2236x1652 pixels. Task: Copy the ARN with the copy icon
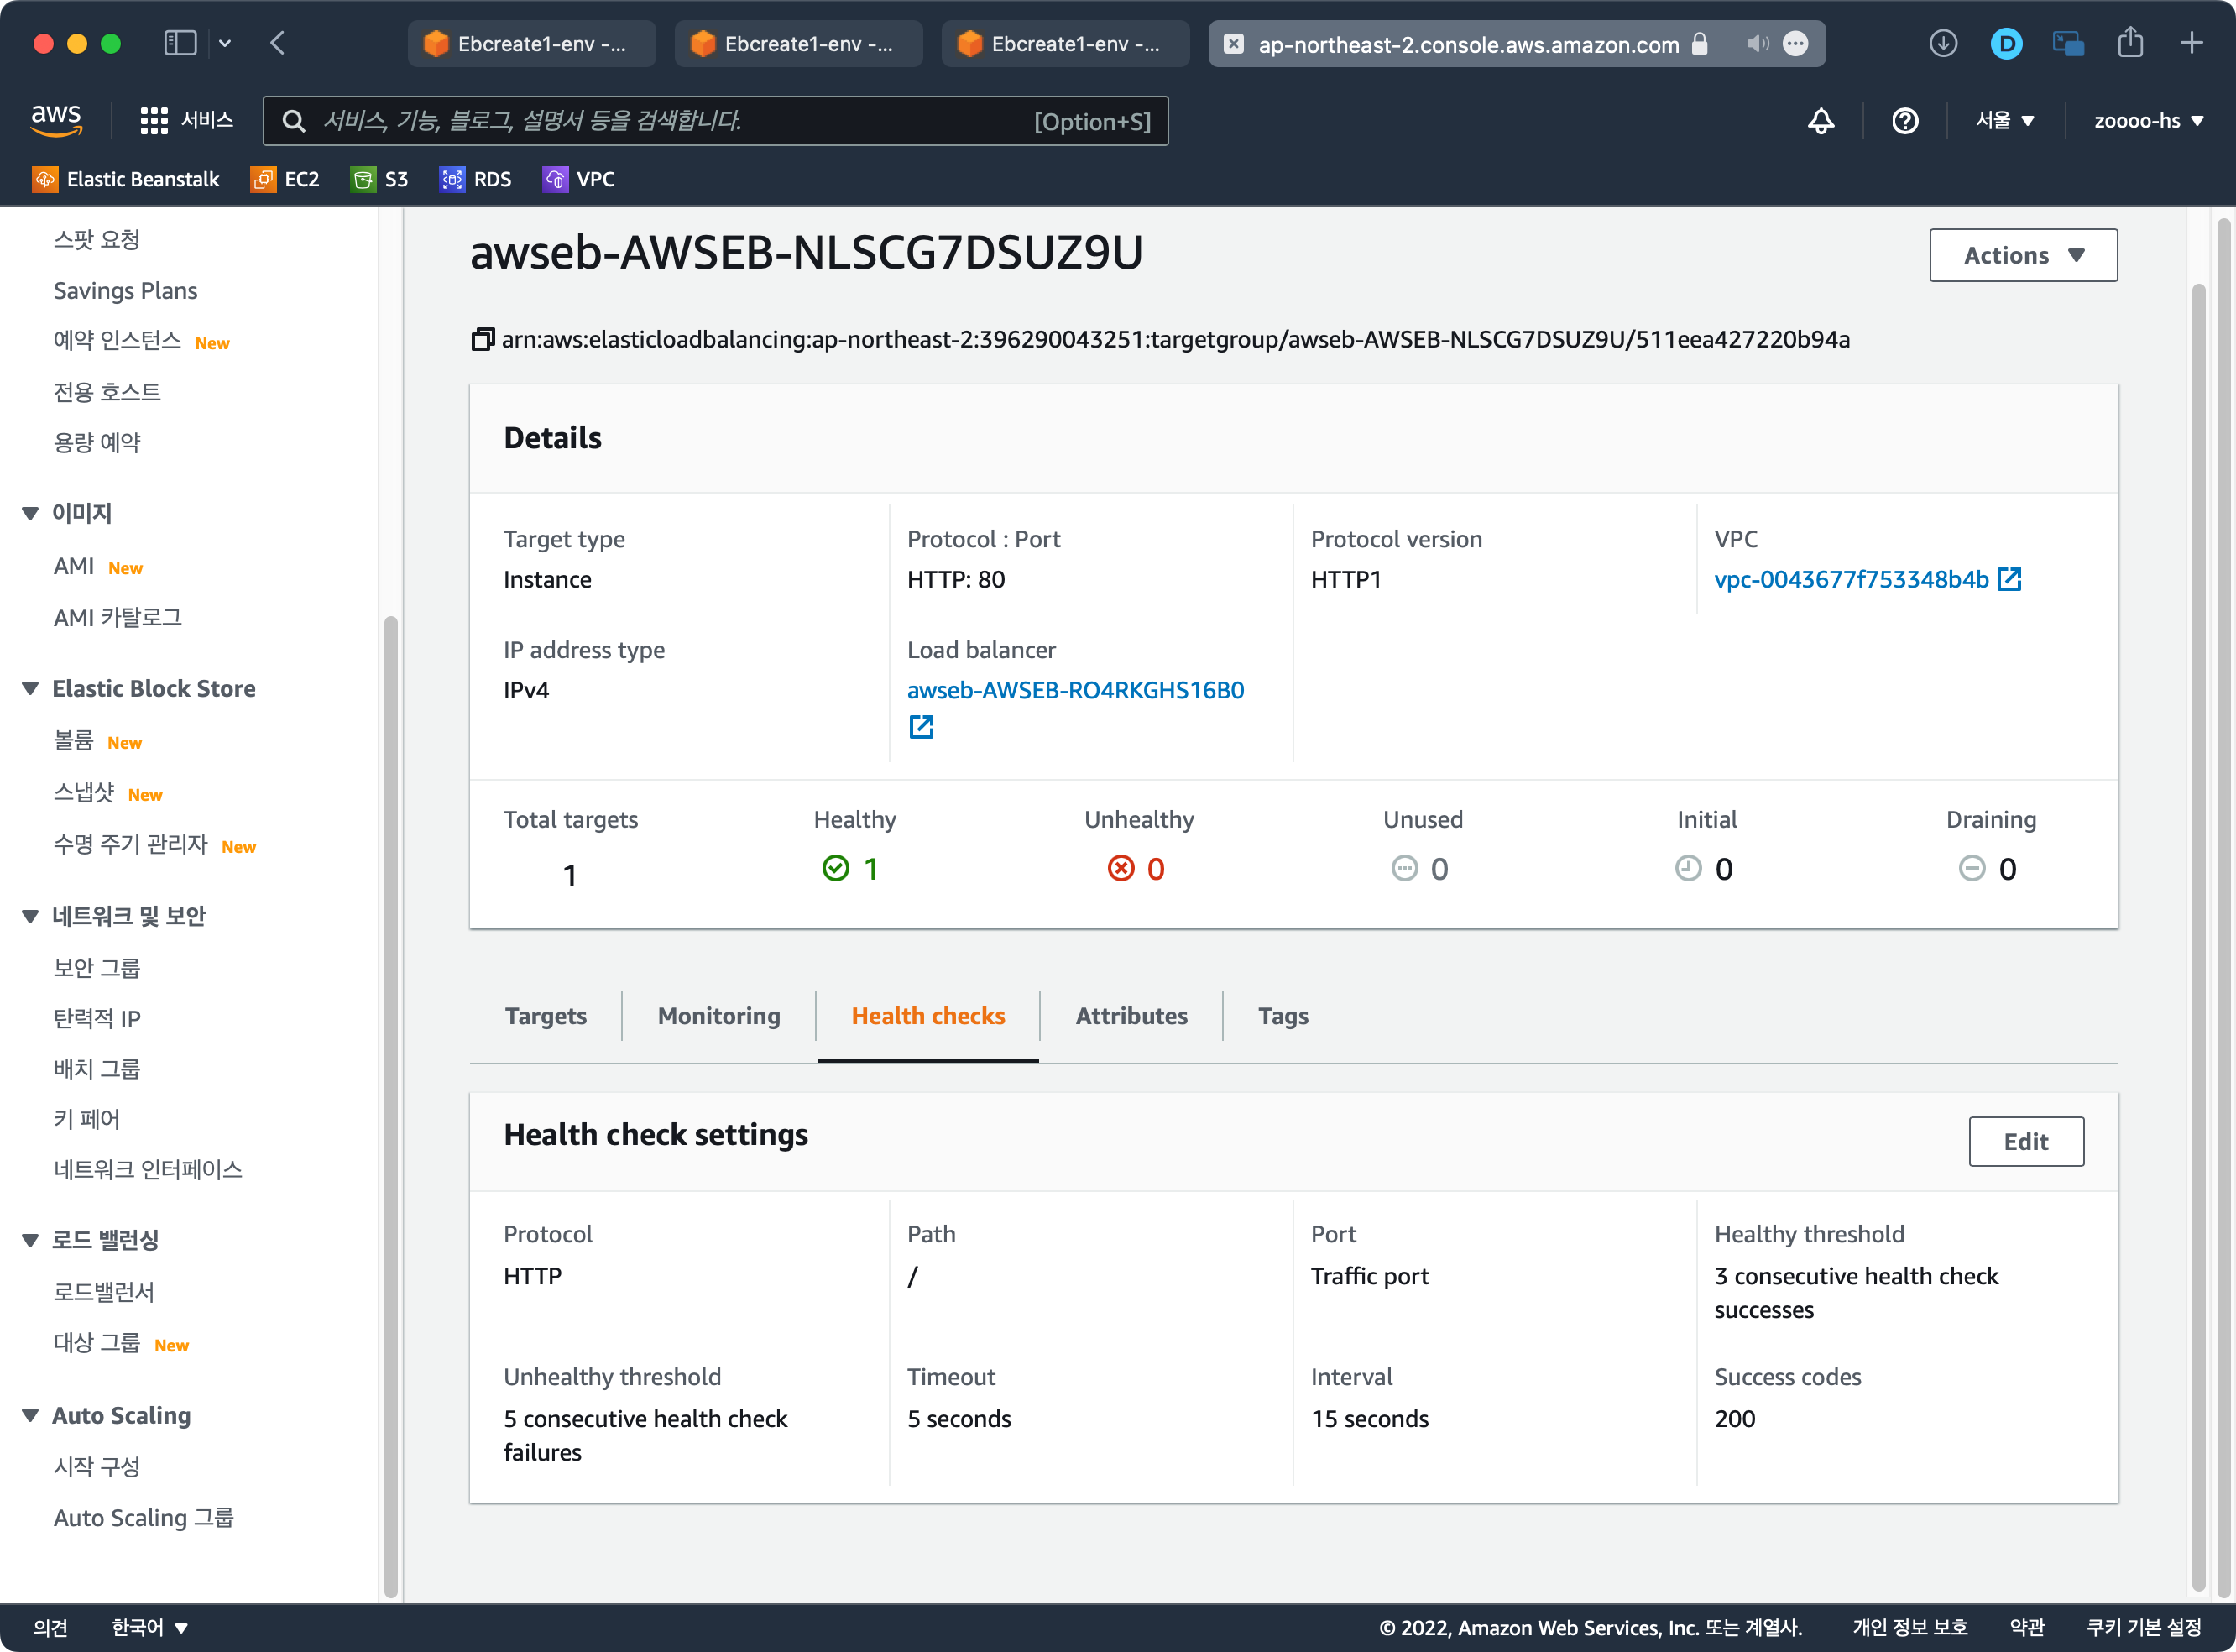point(483,339)
